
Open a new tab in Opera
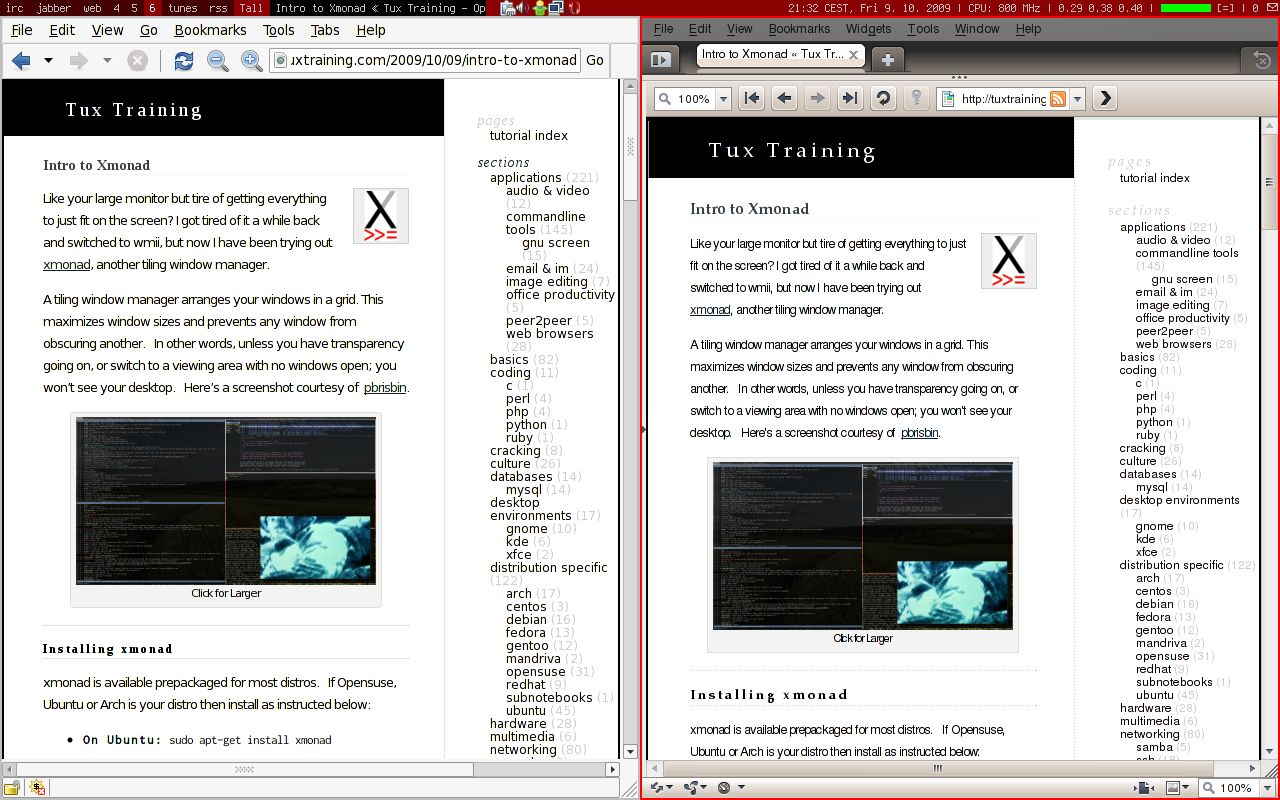pyautogui.click(x=887, y=59)
